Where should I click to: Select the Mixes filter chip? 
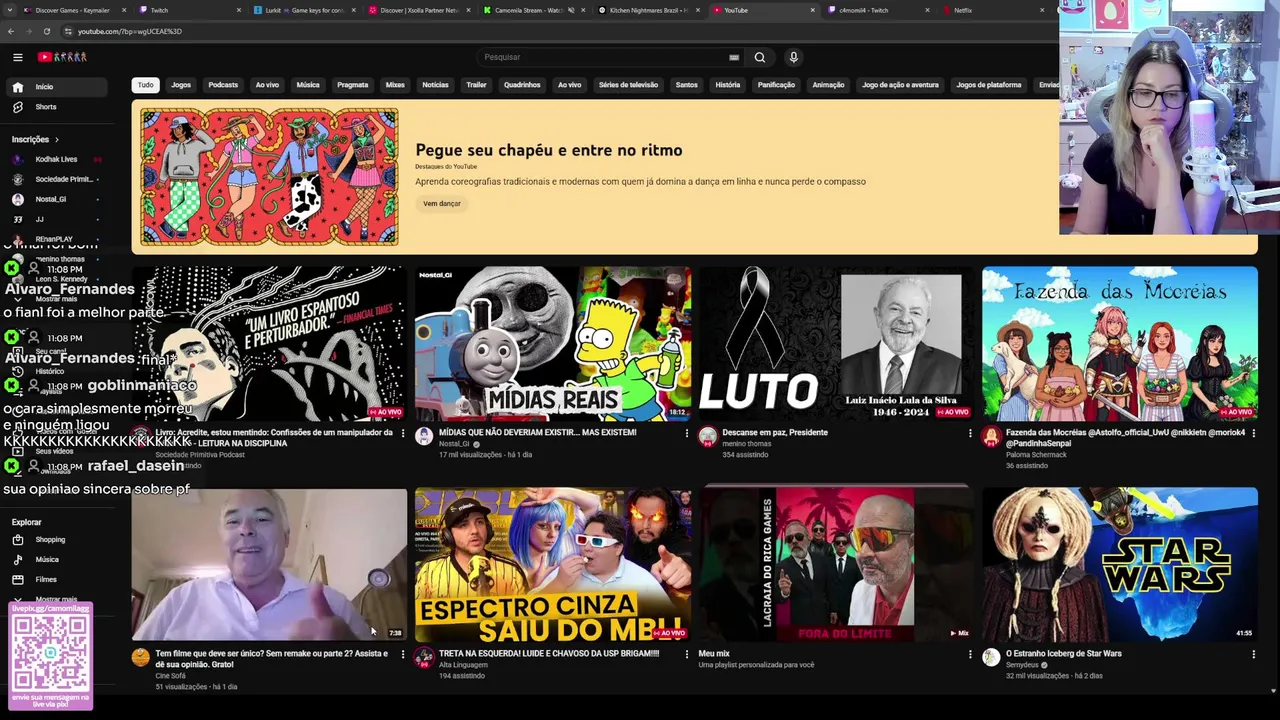click(x=395, y=85)
